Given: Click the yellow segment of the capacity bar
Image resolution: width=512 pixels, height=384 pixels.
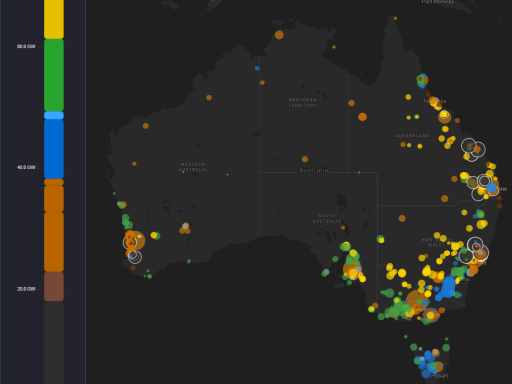Looking at the screenshot, I should 54,18.
